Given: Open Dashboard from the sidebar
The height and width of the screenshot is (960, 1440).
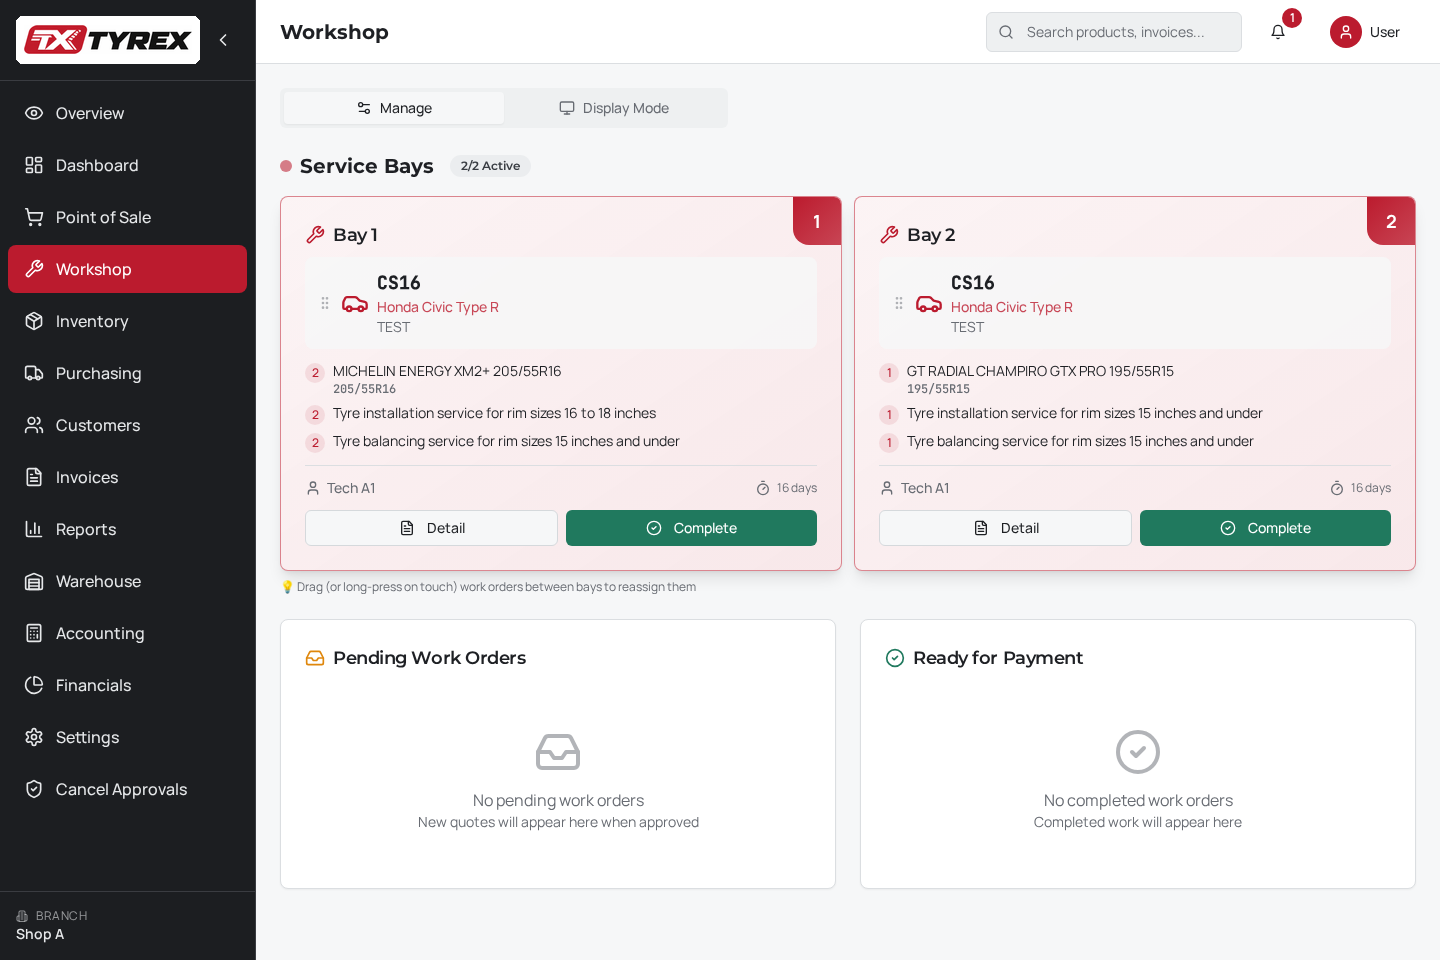Looking at the screenshot, I should 127,165.
